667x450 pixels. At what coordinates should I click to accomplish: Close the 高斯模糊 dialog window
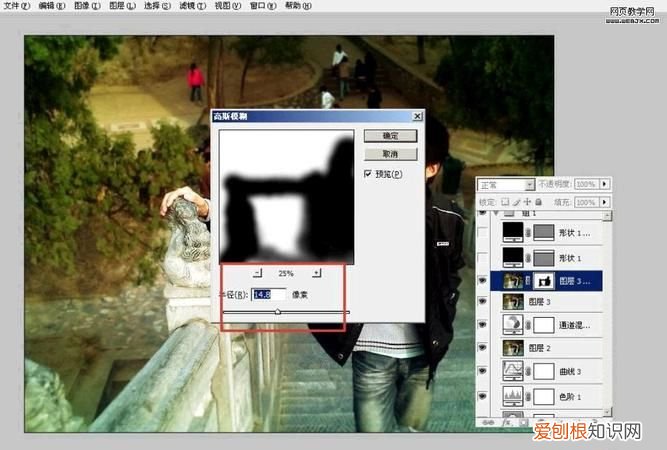pyautogui.click(x=418, y=116)
